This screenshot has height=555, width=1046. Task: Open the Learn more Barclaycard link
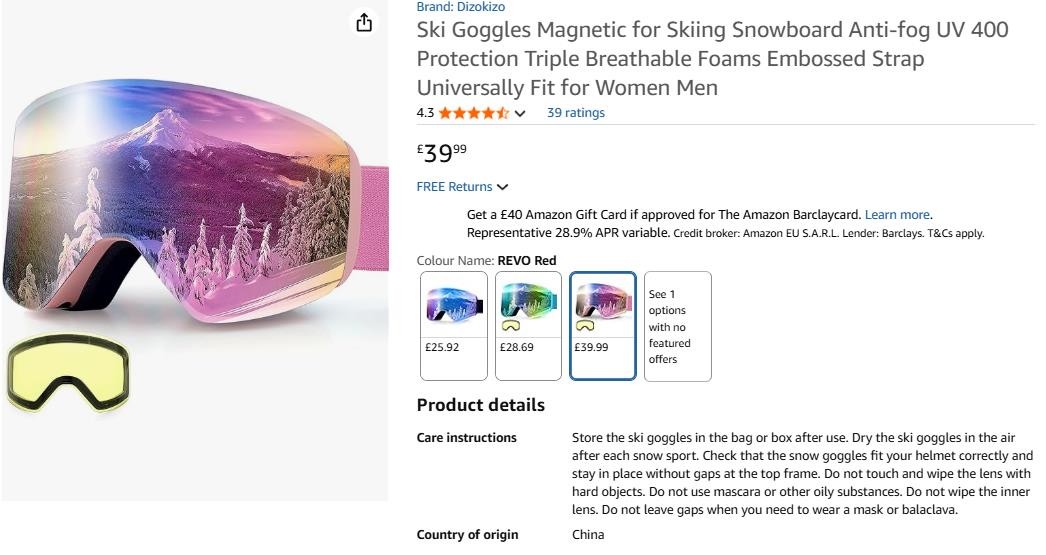[x=897, y=214]
